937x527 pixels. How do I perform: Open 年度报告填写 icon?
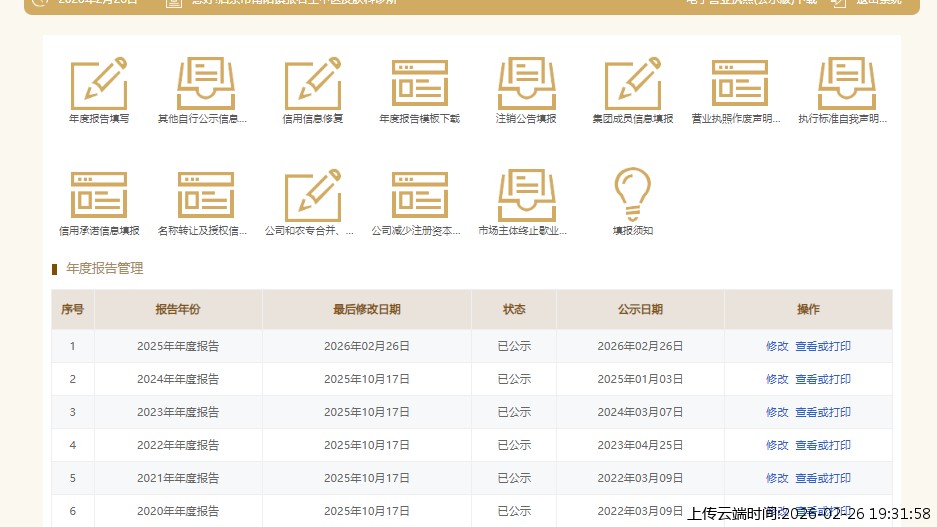98,84
